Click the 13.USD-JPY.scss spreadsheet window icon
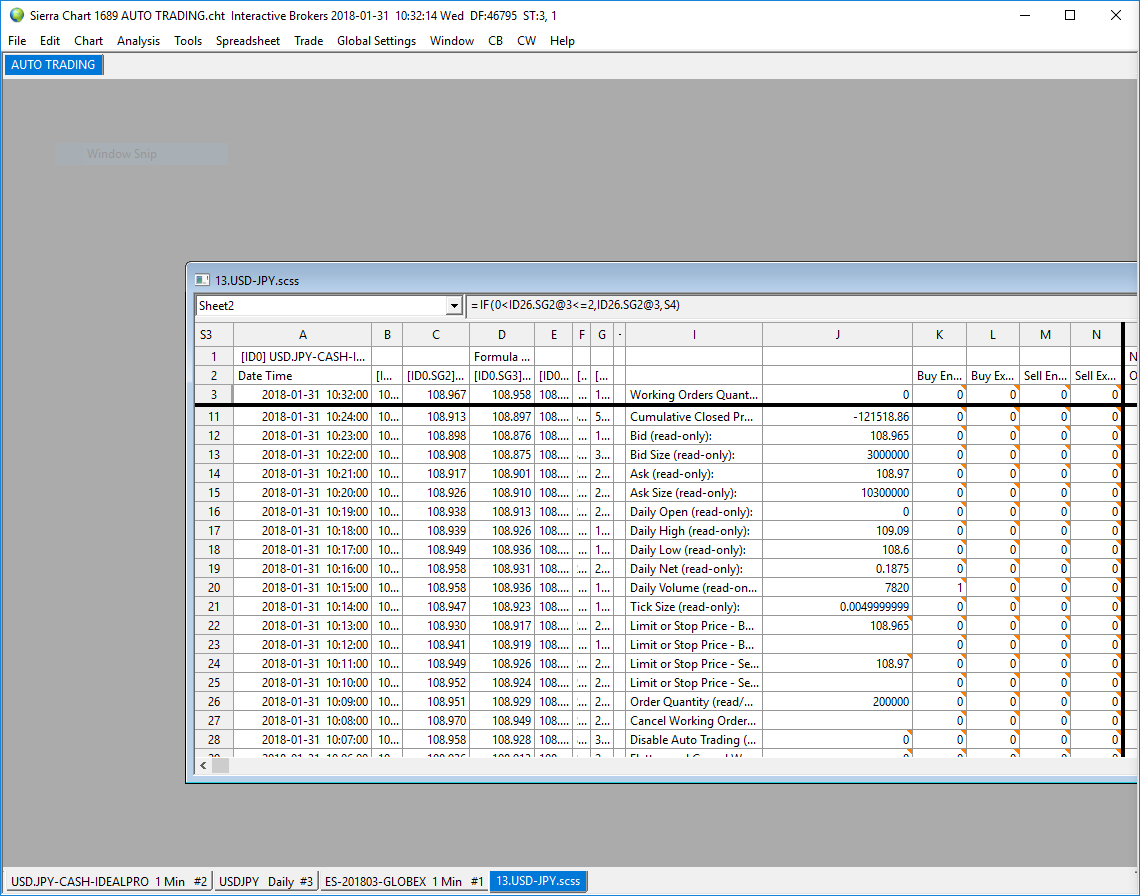The height and width of the screenshot is (896, 1140). pyautogui.click(x=202, y=280)
